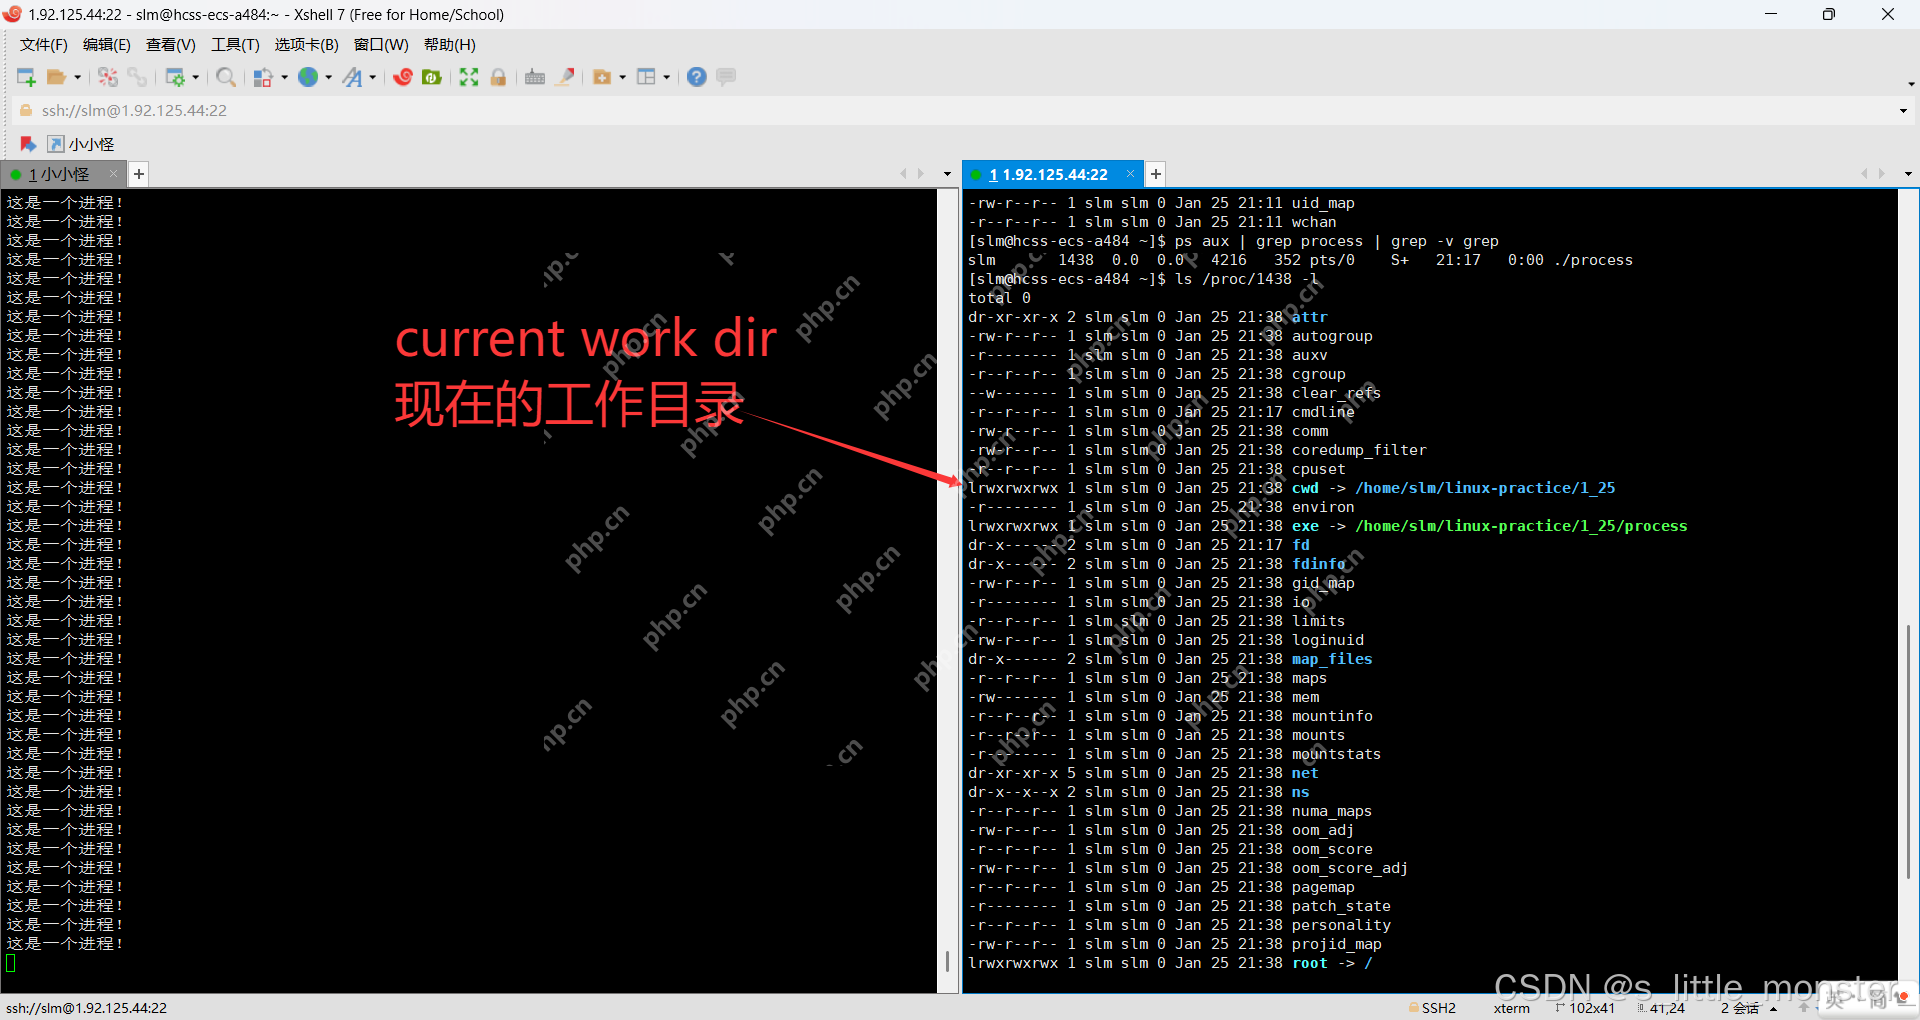Open the address bar history dropdown
This screenshot has width=1920, height=1020.
[1903, 111]
